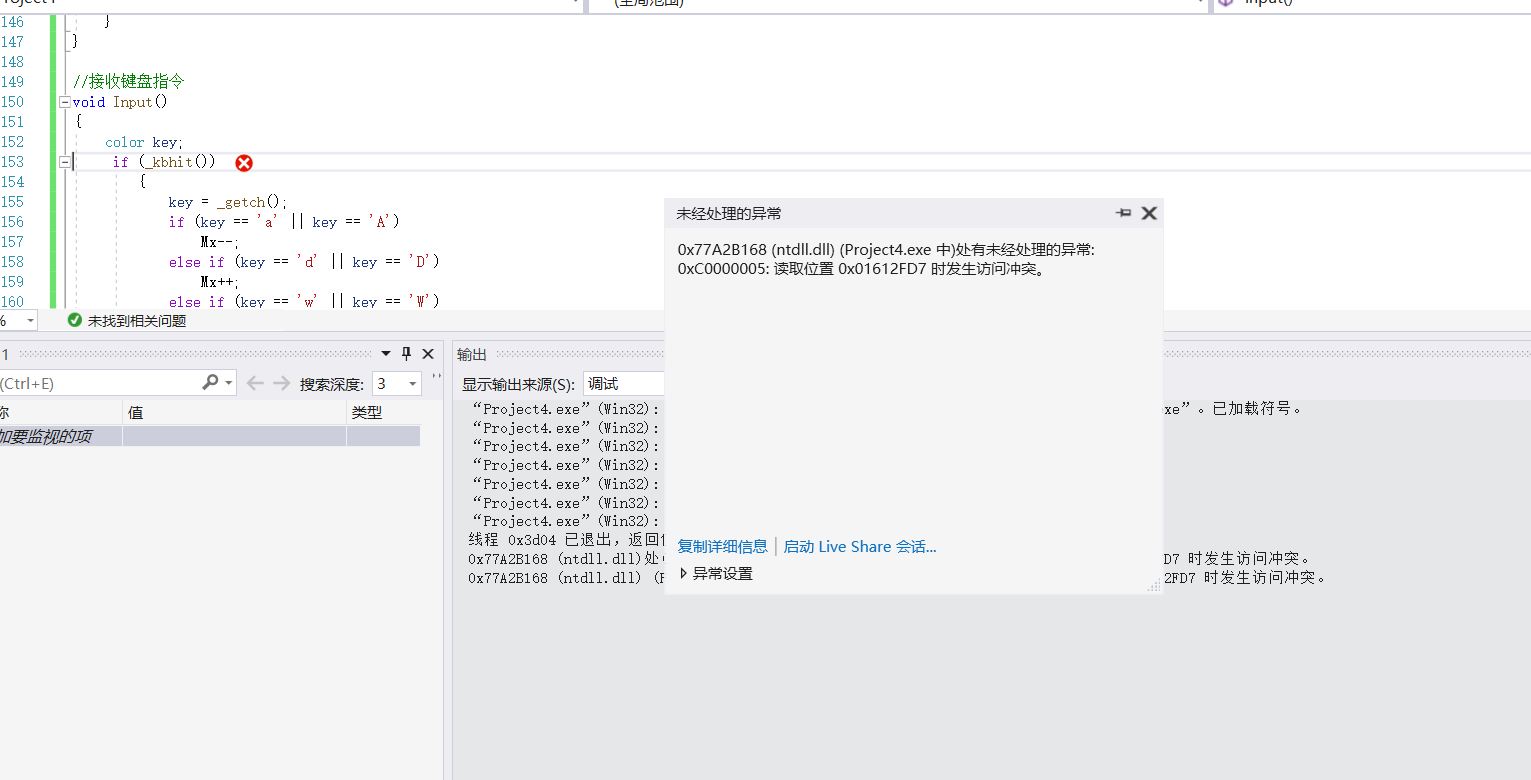Viewport: 1531px width, 780px height.
Task: Open the output source dropdown showing 调试
Action: point(624,383)
